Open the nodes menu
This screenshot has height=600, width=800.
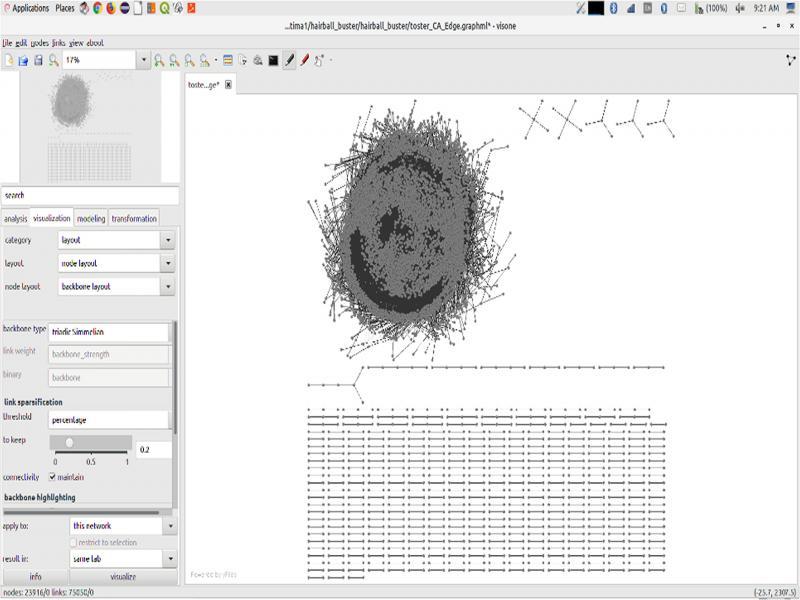[x=39, y=43]
